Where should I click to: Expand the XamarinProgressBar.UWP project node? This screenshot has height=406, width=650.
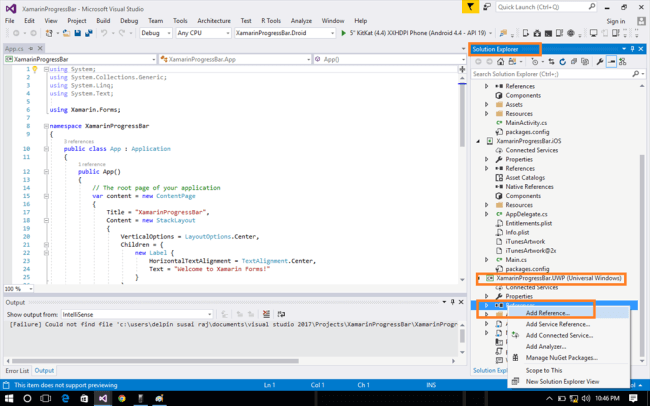(x=478, y=278)
